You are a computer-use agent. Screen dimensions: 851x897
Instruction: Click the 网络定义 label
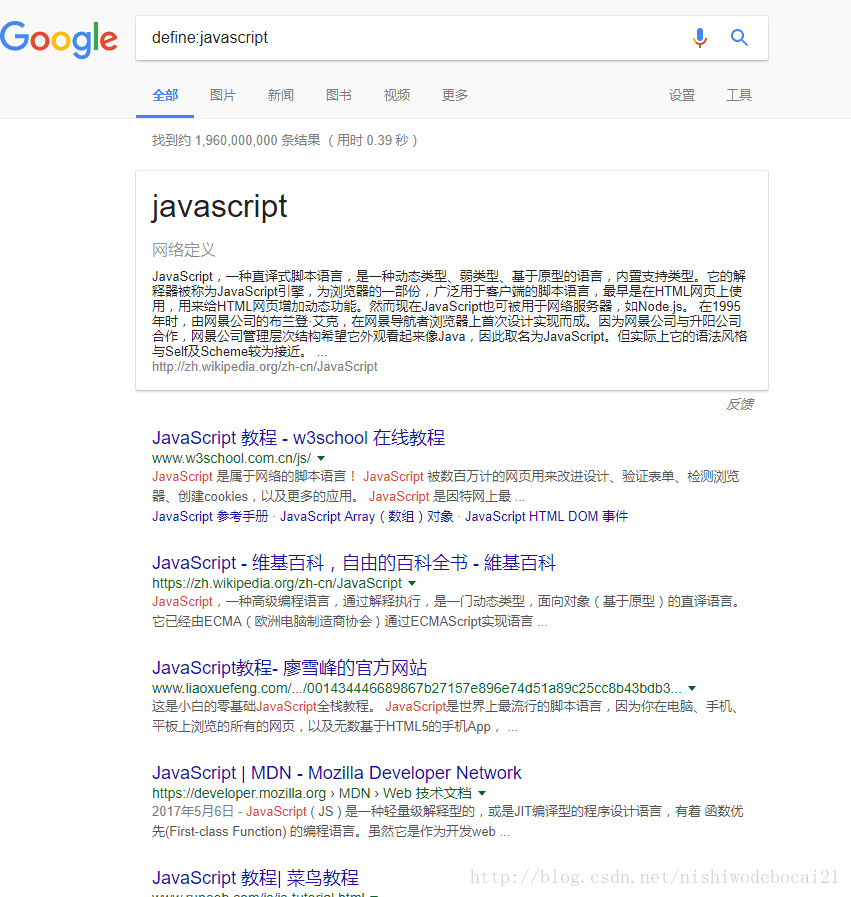(184, 250)
